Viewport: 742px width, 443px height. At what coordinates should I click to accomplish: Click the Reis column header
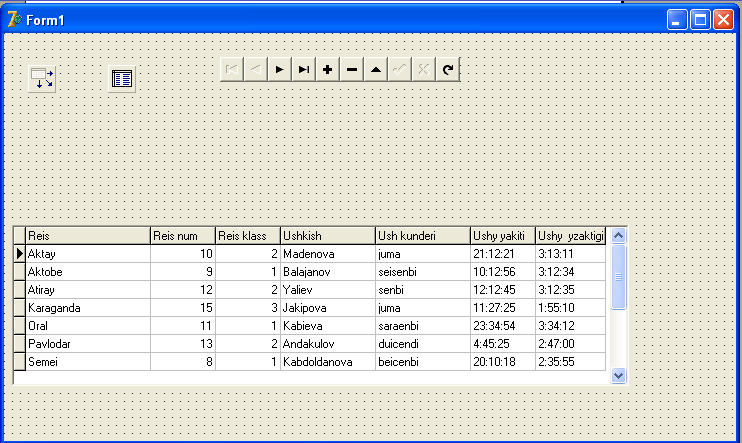point(88,236)
